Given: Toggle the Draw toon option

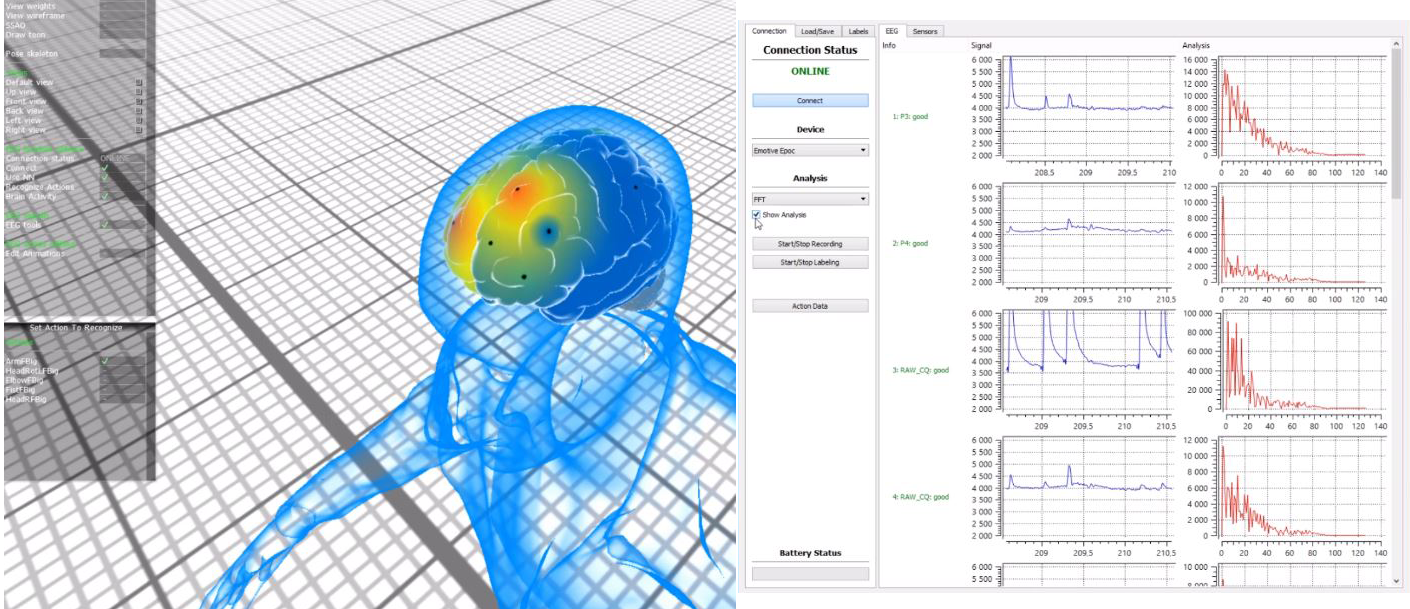Looking at the screenshot, I should point(122,35).
